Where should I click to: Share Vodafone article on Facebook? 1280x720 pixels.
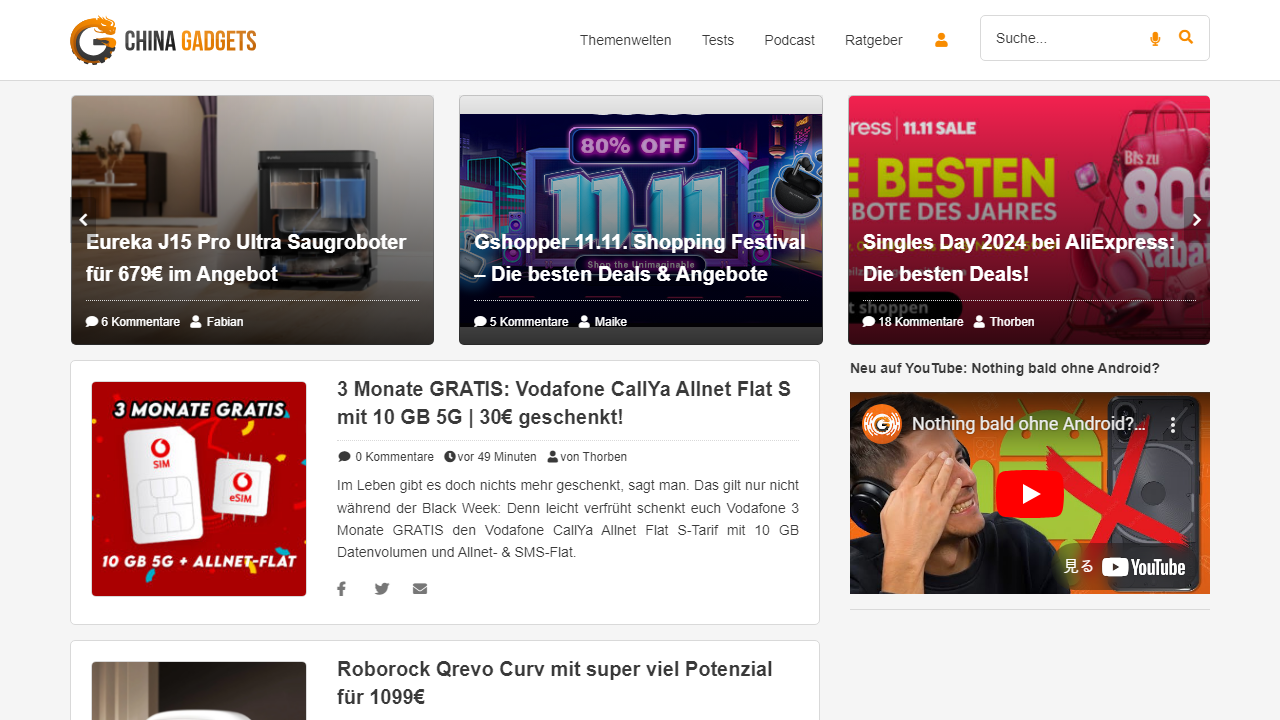pyautogui.click(x=341, y=589)
